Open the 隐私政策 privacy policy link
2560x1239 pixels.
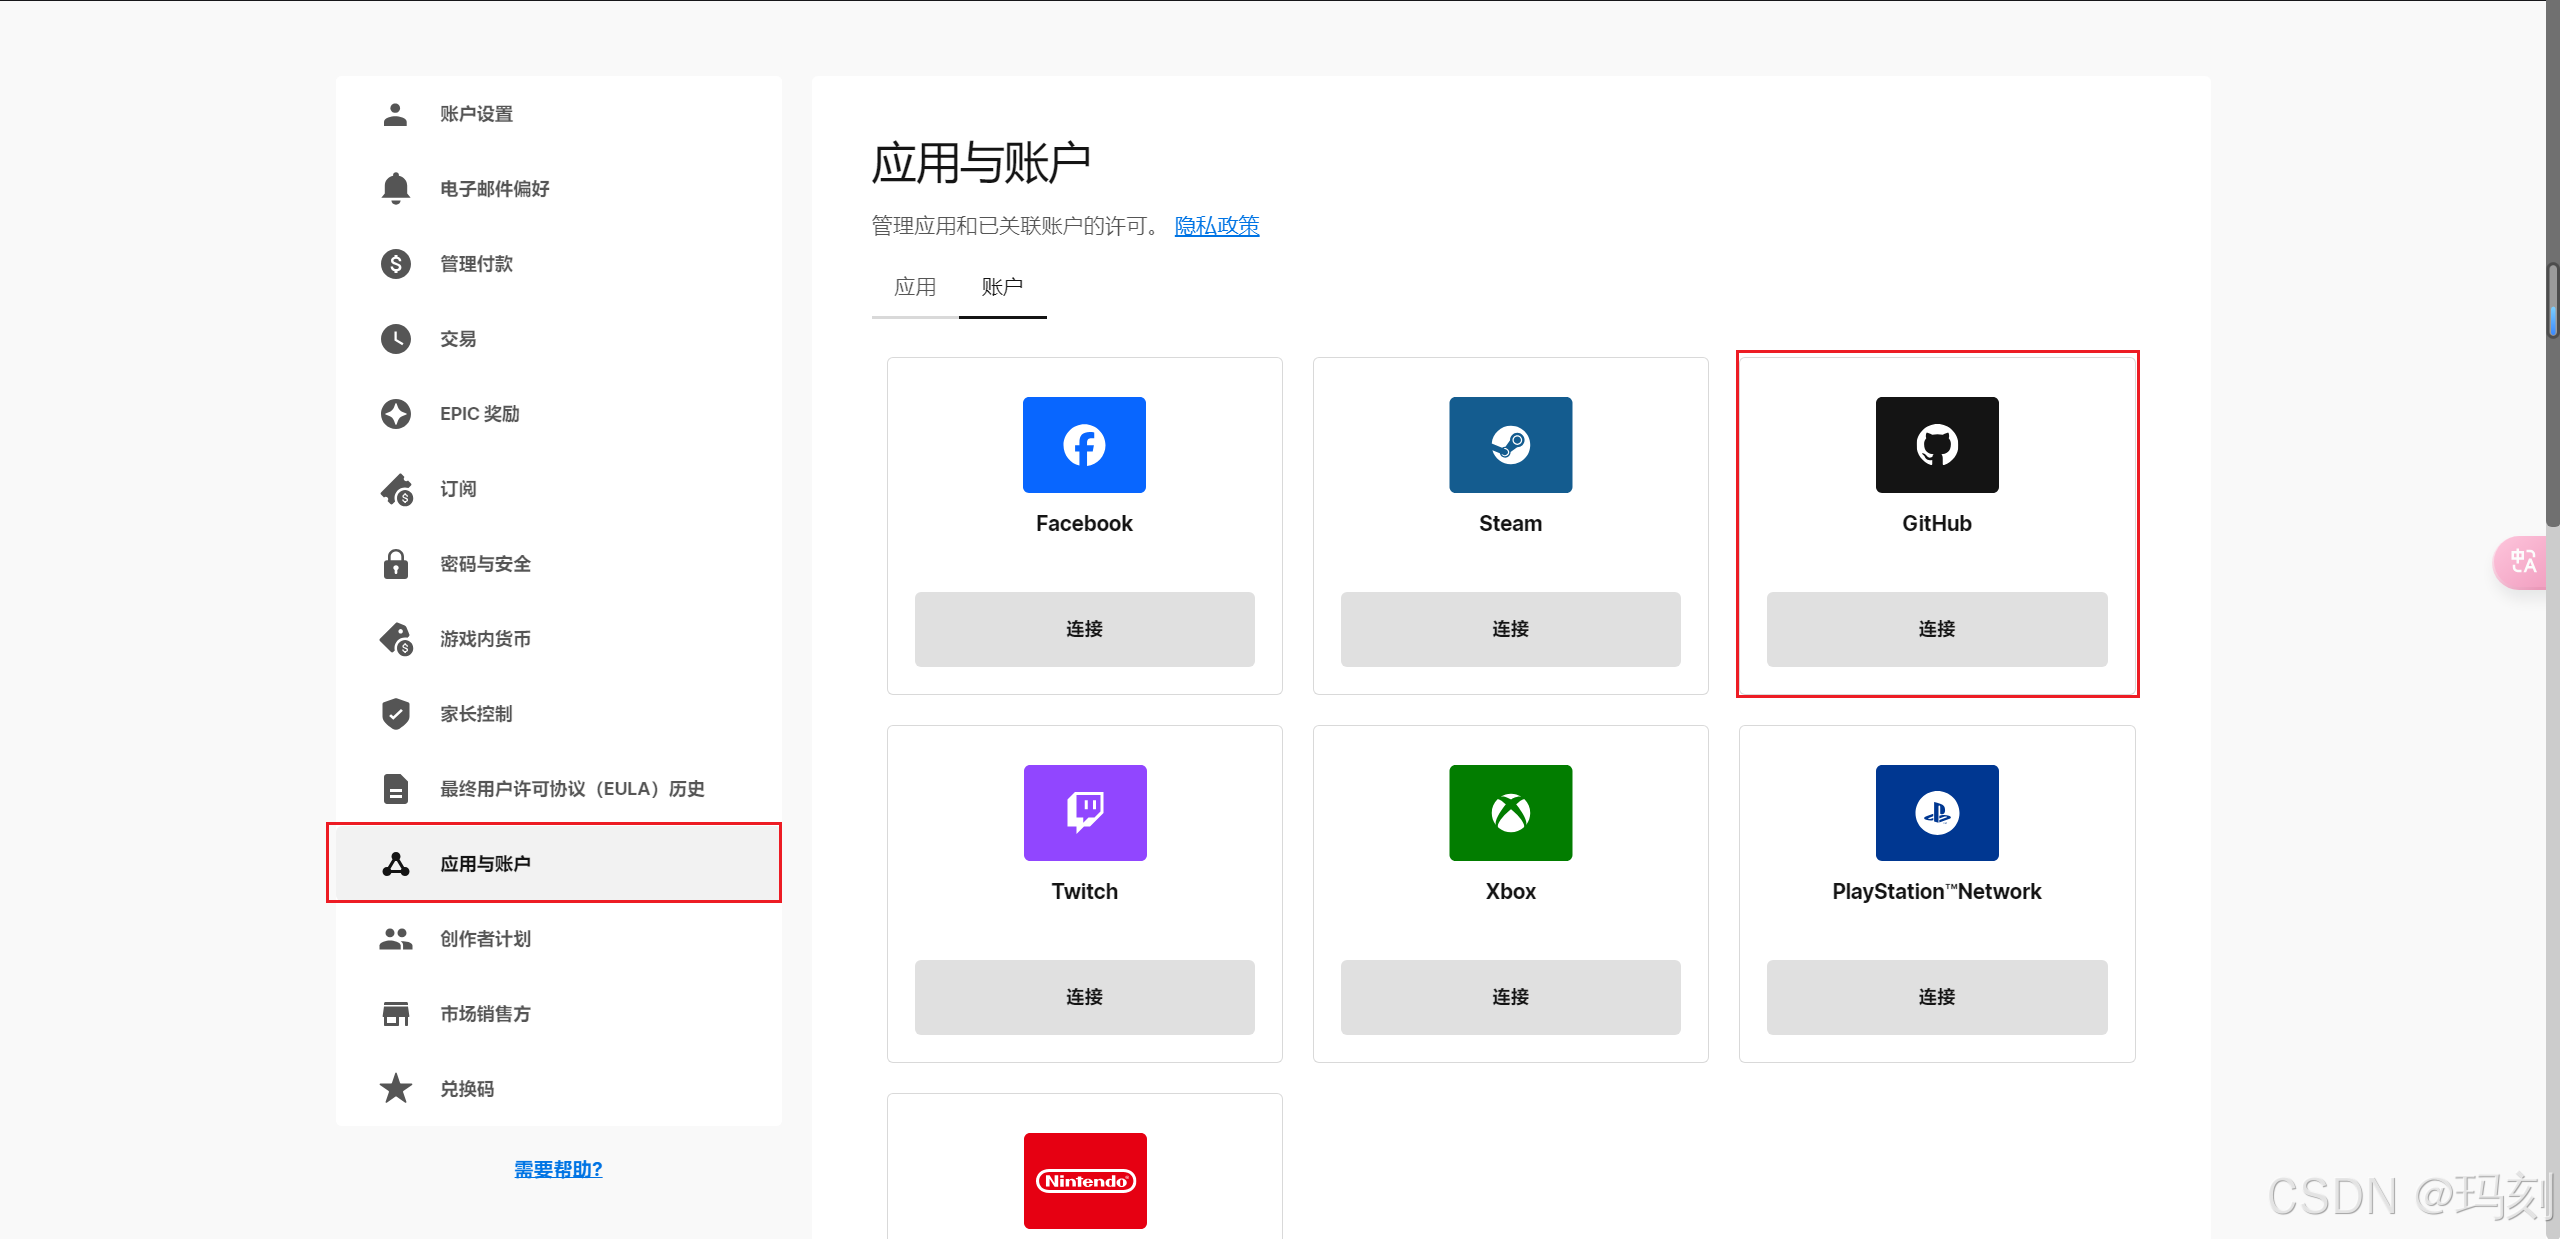click(x=1216, y=226)
